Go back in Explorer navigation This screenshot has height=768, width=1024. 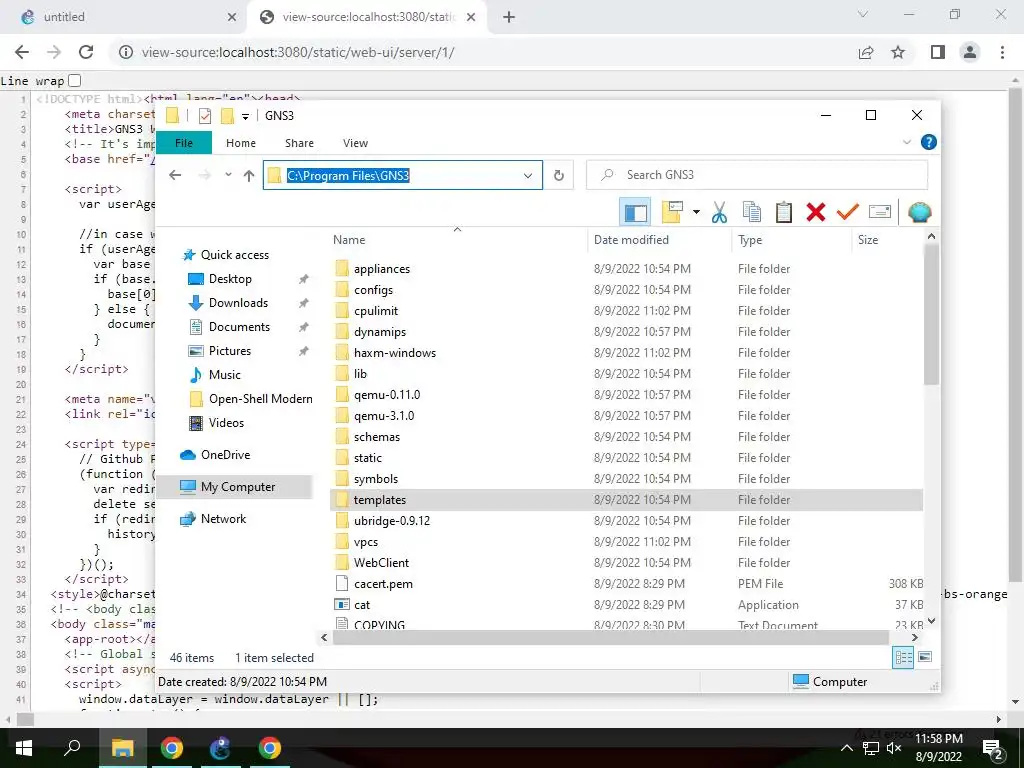pyautogui.click(x=175, y=175)
